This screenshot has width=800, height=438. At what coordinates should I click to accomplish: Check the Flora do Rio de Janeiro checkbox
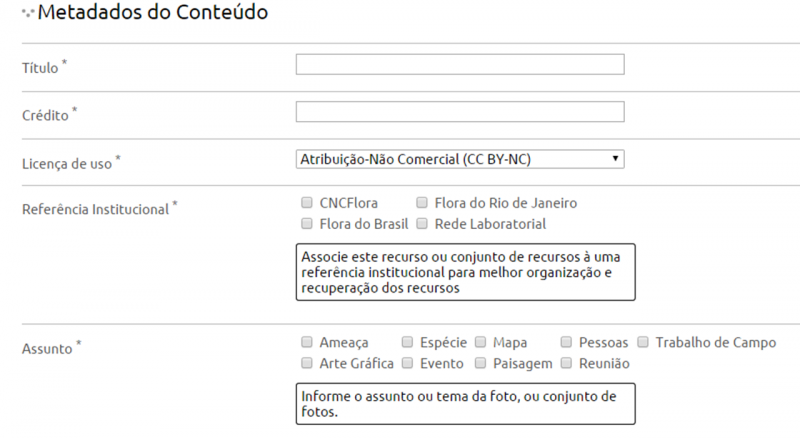click(x=422, y=203)
